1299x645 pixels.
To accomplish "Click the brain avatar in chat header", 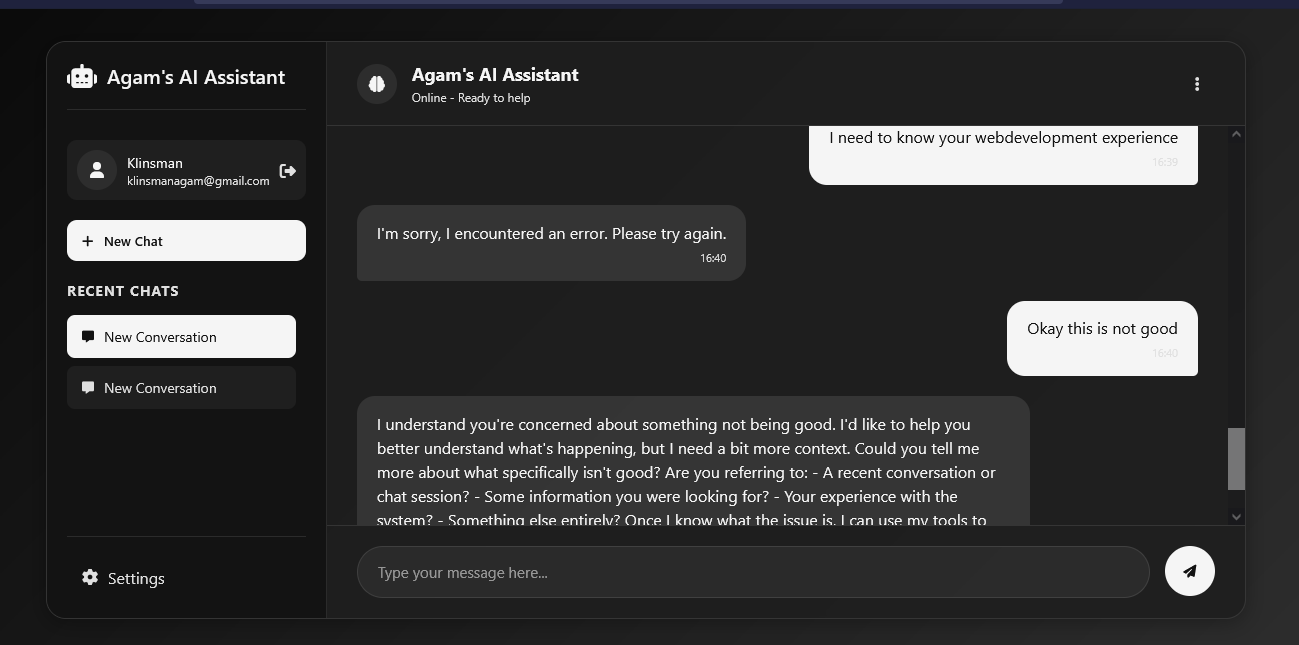I will coord(377,84).
